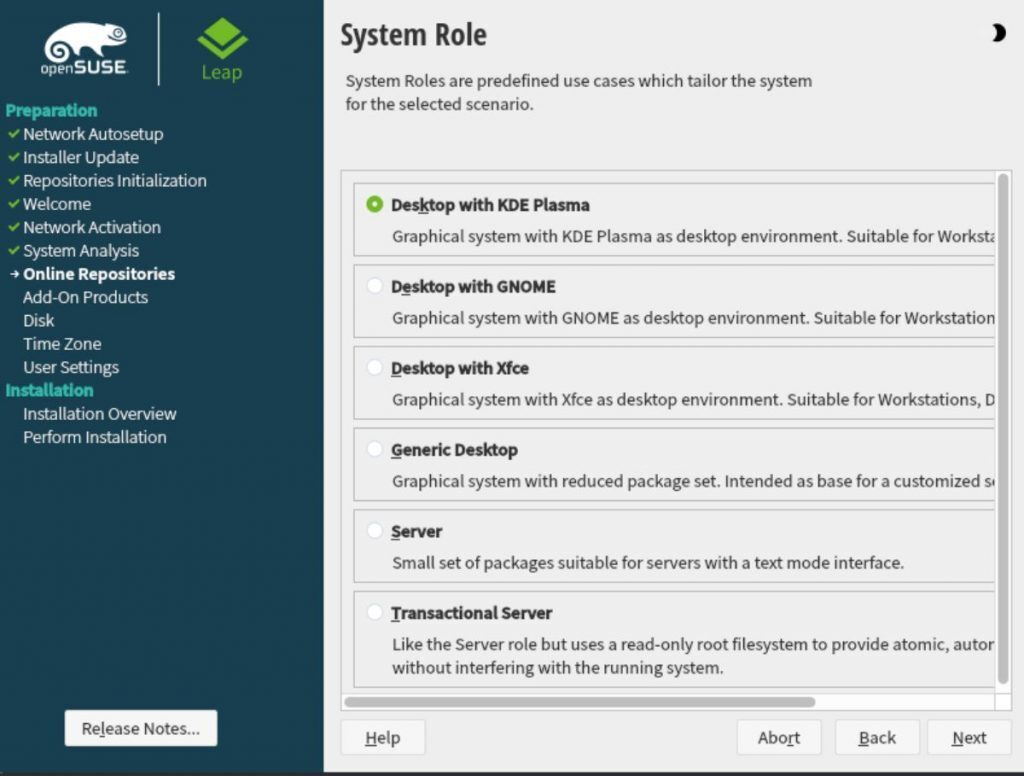Click the arrow beside Online Repositories
Viewport: 1024px width, 776px height.
12,274
